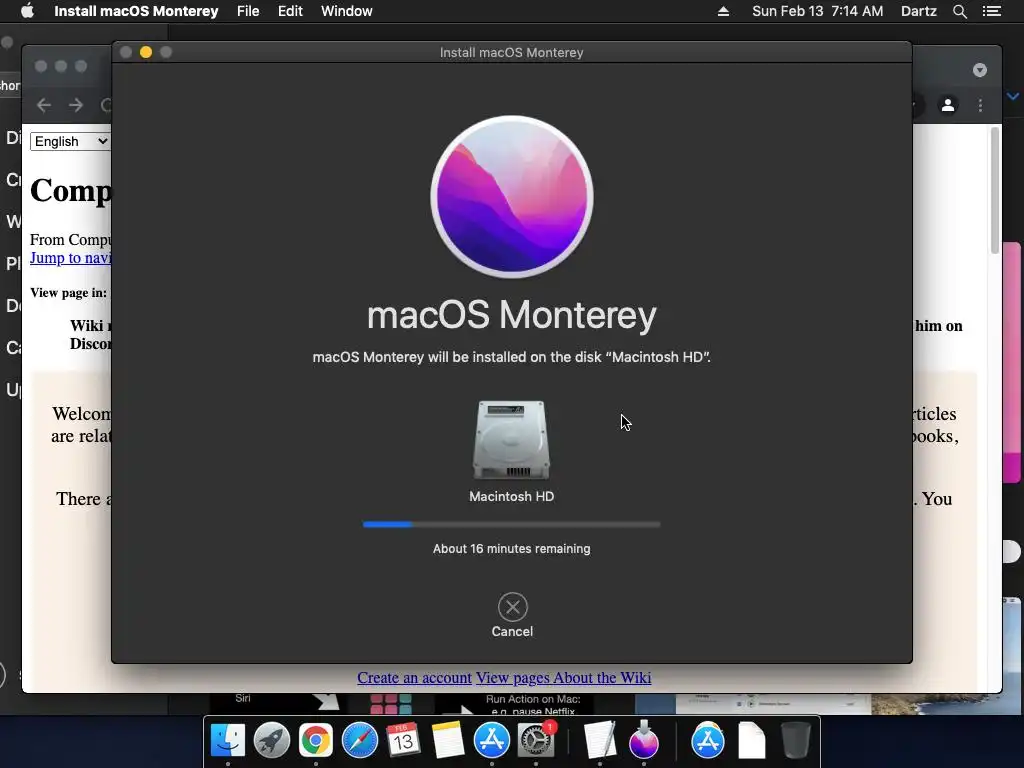Viewport: 1024px width, 768px height.
Task: Click the View pages link
Action: click(513, 678)
